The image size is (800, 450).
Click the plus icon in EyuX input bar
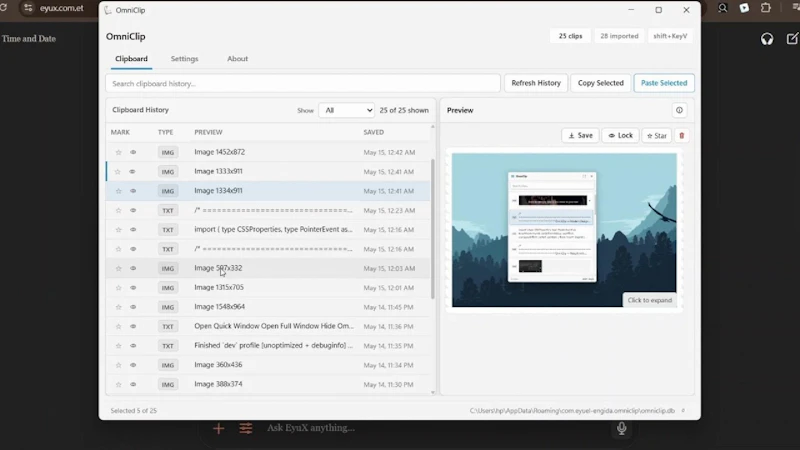(218, 429)
